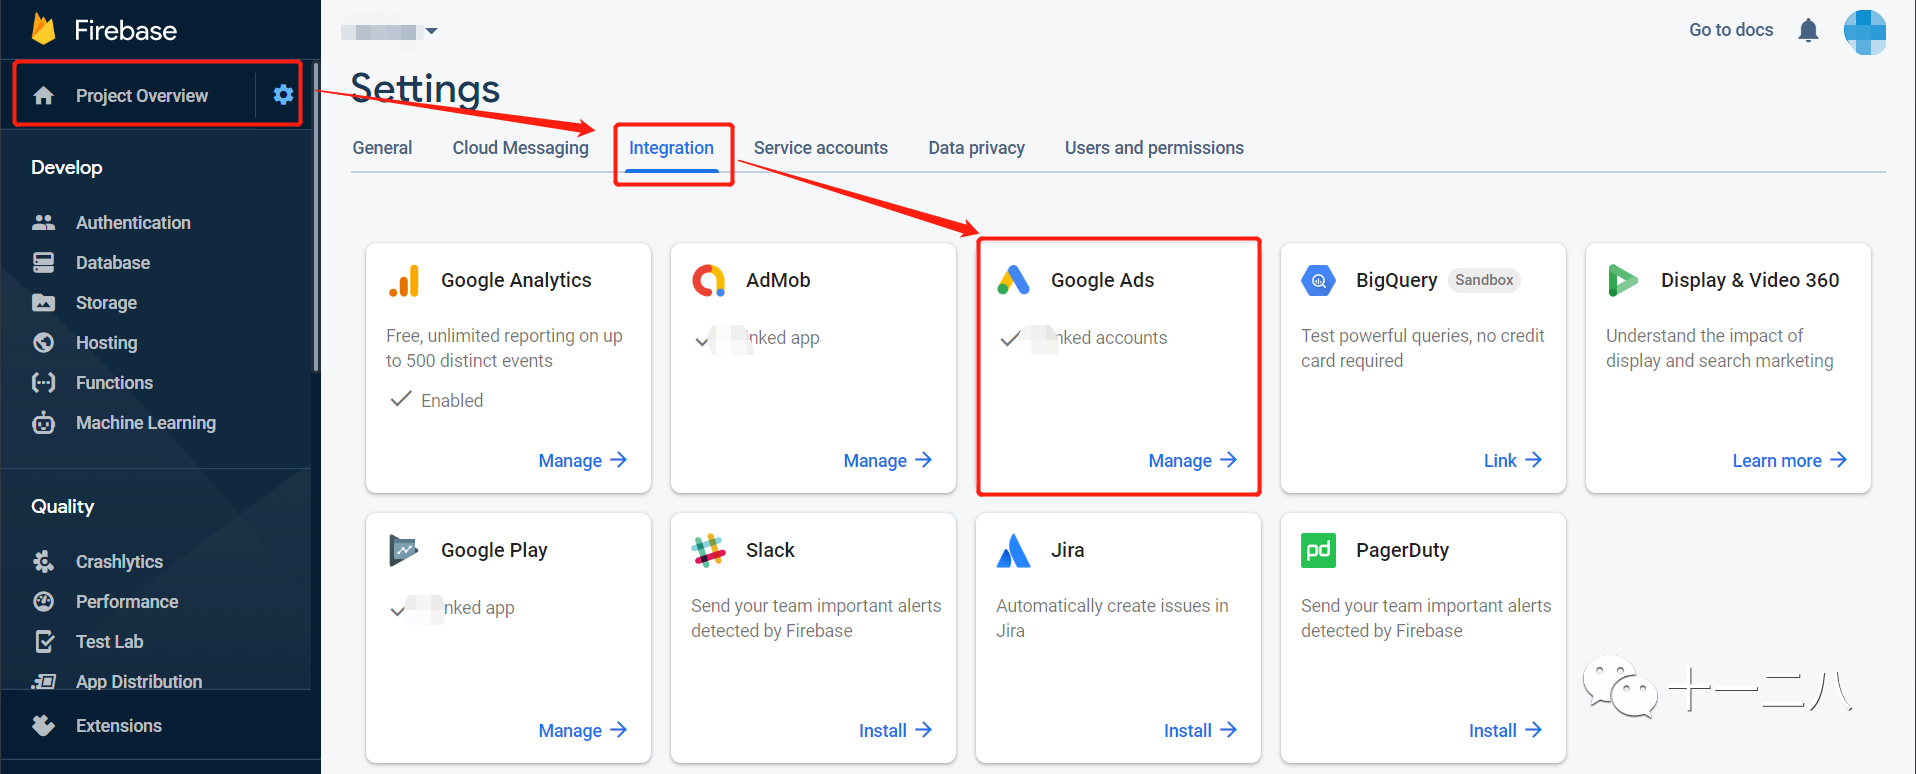Click the Quality section header

(x=62, y=506)
